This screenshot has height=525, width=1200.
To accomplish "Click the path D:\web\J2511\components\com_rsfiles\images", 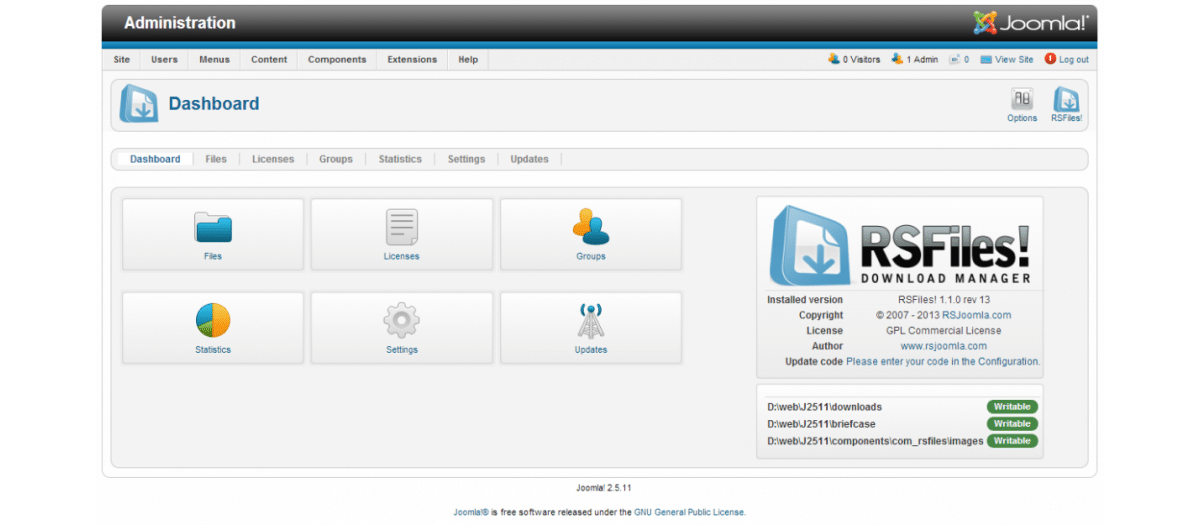I will click(876, 441).
